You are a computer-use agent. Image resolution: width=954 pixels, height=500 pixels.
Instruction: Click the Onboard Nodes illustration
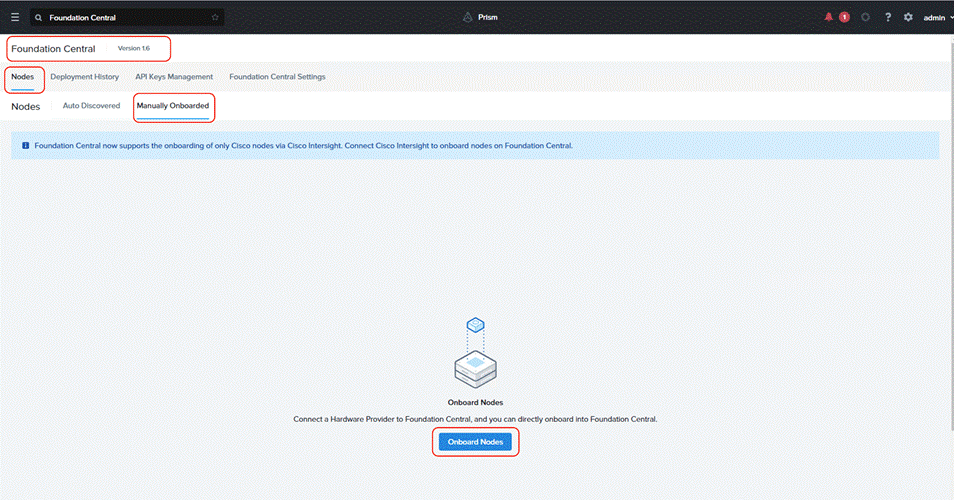[x=475, y=353]
